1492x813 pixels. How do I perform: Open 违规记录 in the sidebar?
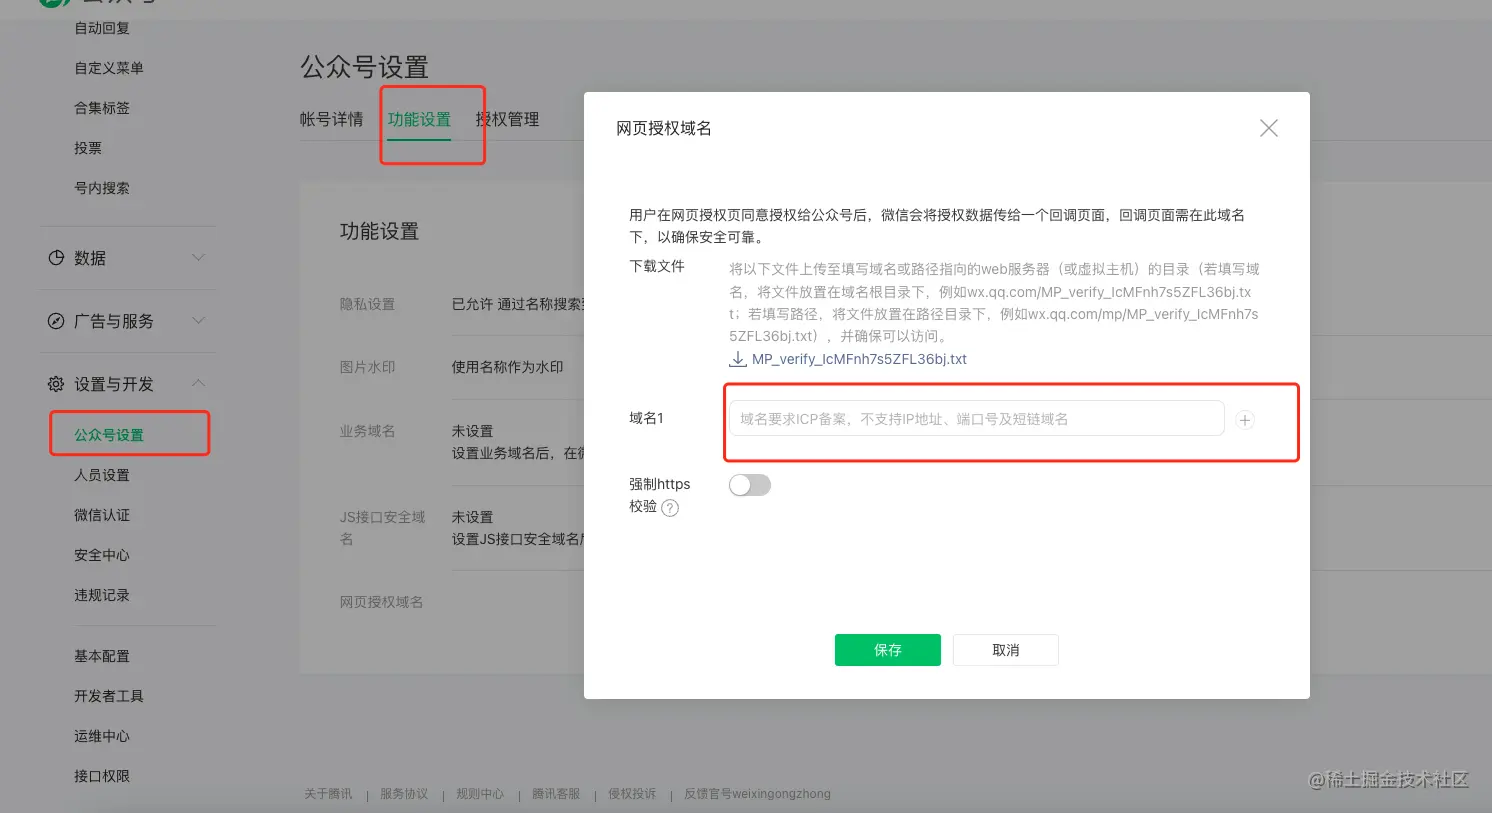pyautogui.click(x=102, y=595)
